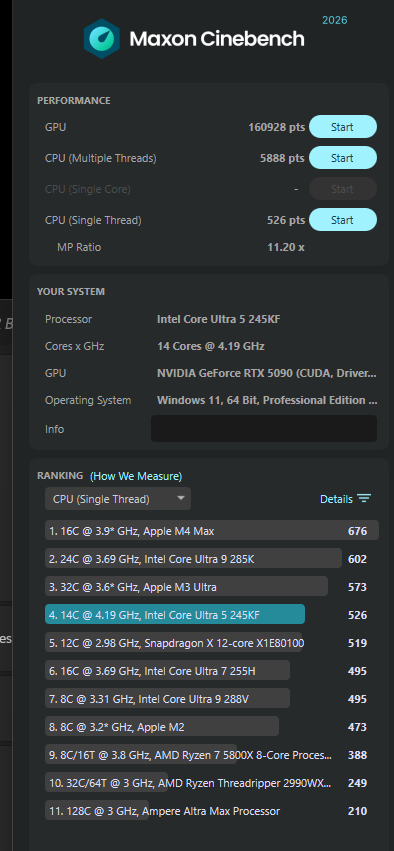Image resolution: width=394 pixels, height=851 pixels.
Task: Click the Cinebench gauge logo icon
Action: pyautogui.click(x=101, y=39)
